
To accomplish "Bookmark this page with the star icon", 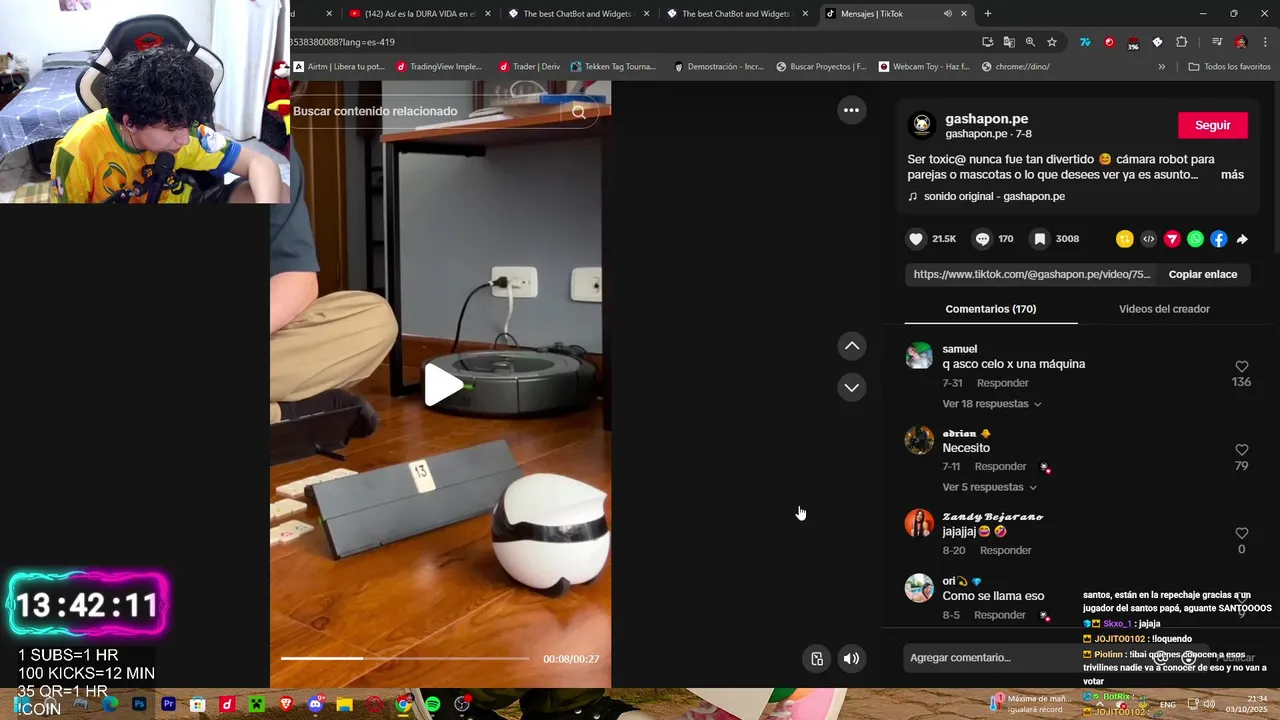I will (1052, 42).
